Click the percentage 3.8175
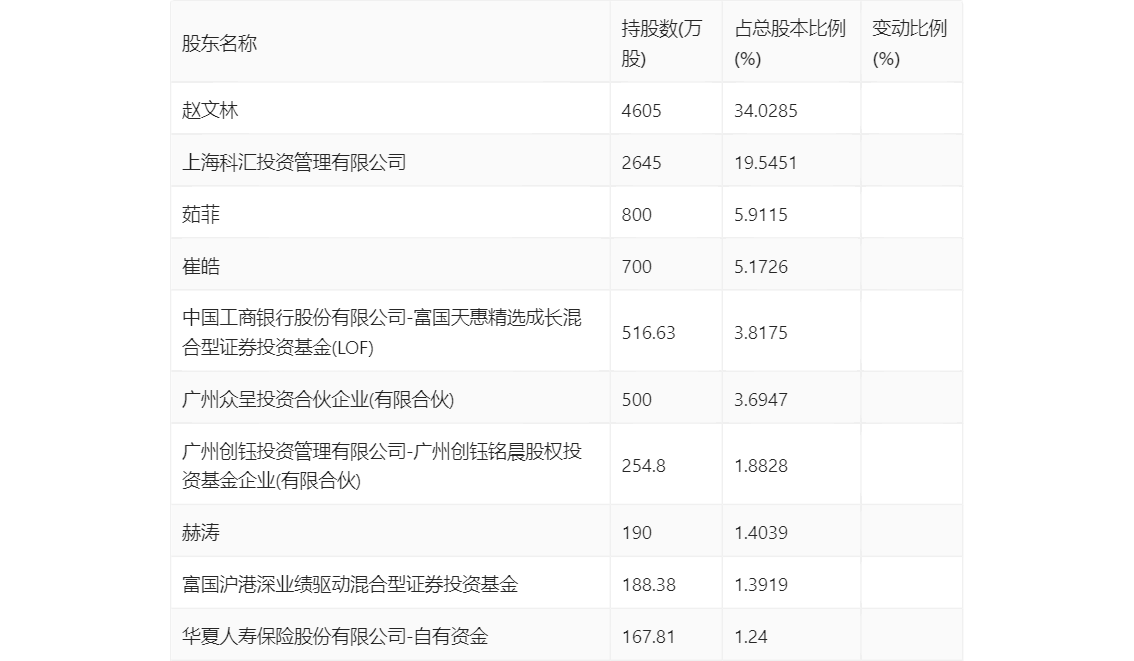 pyautogui.click(x=761, y=333)
